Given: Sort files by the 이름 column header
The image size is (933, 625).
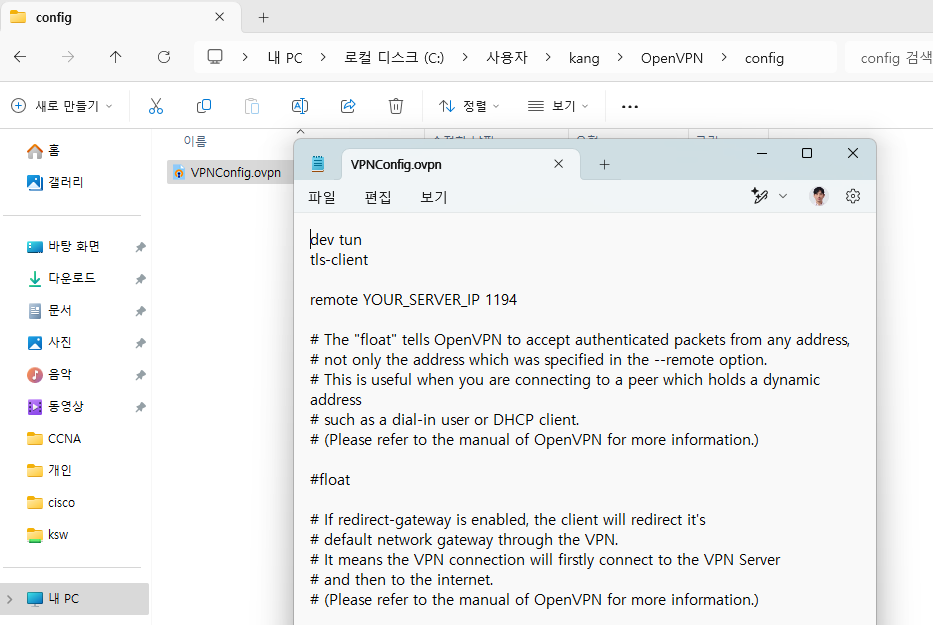Looking at the screenshot, I should click(195, 141).
